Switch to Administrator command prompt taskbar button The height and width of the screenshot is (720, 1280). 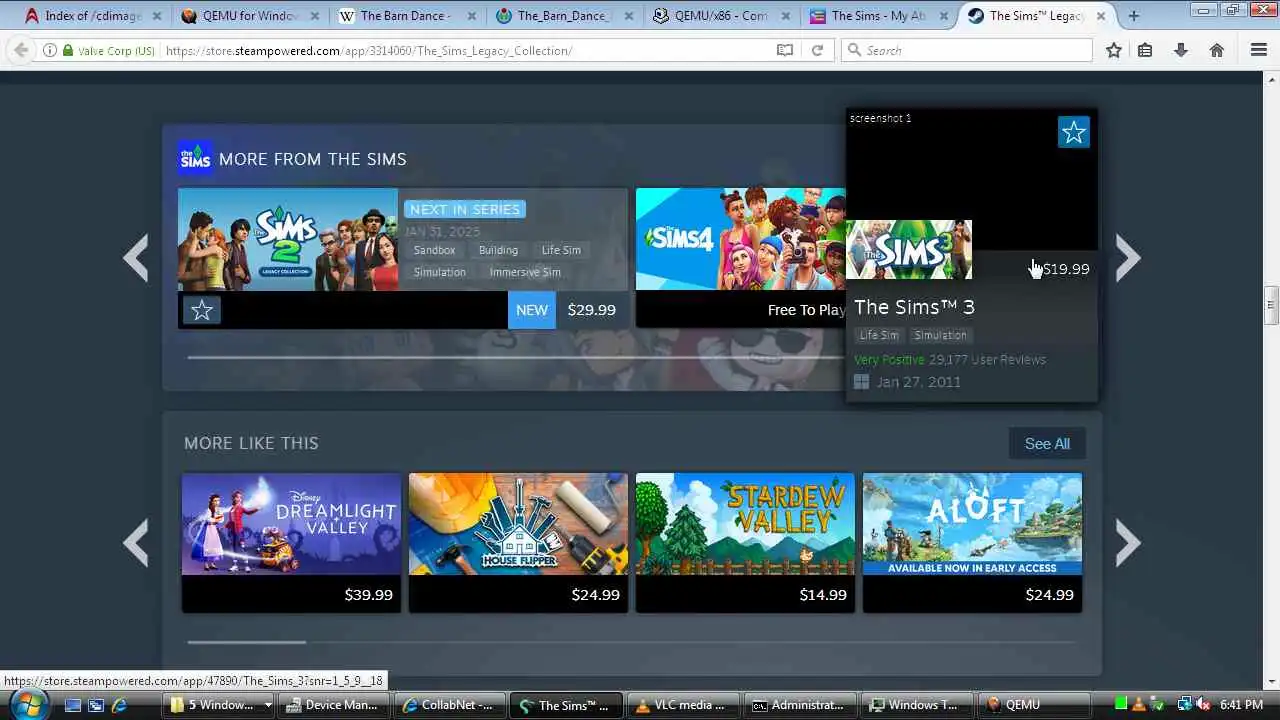click(x=799, y=705)
